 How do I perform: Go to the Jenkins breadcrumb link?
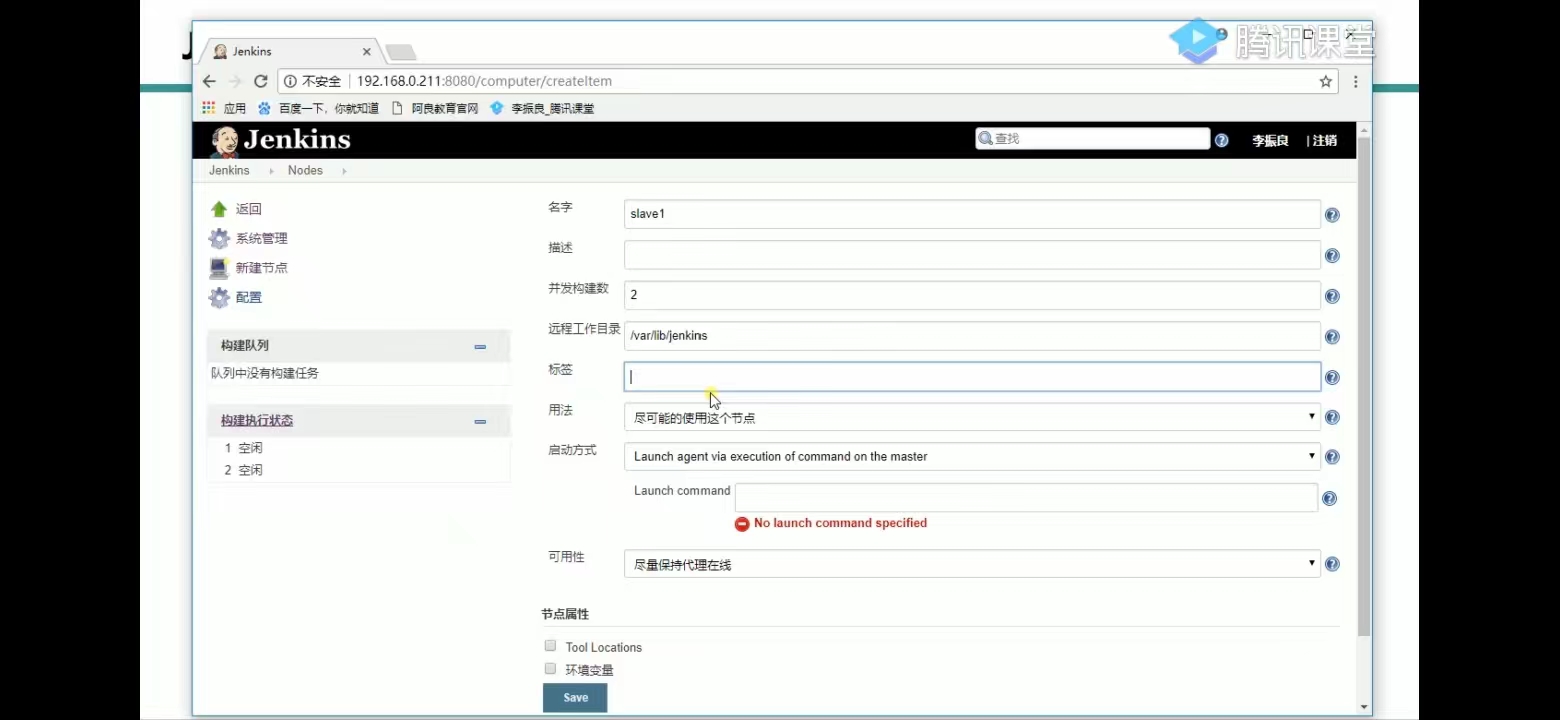pos(229,171)
